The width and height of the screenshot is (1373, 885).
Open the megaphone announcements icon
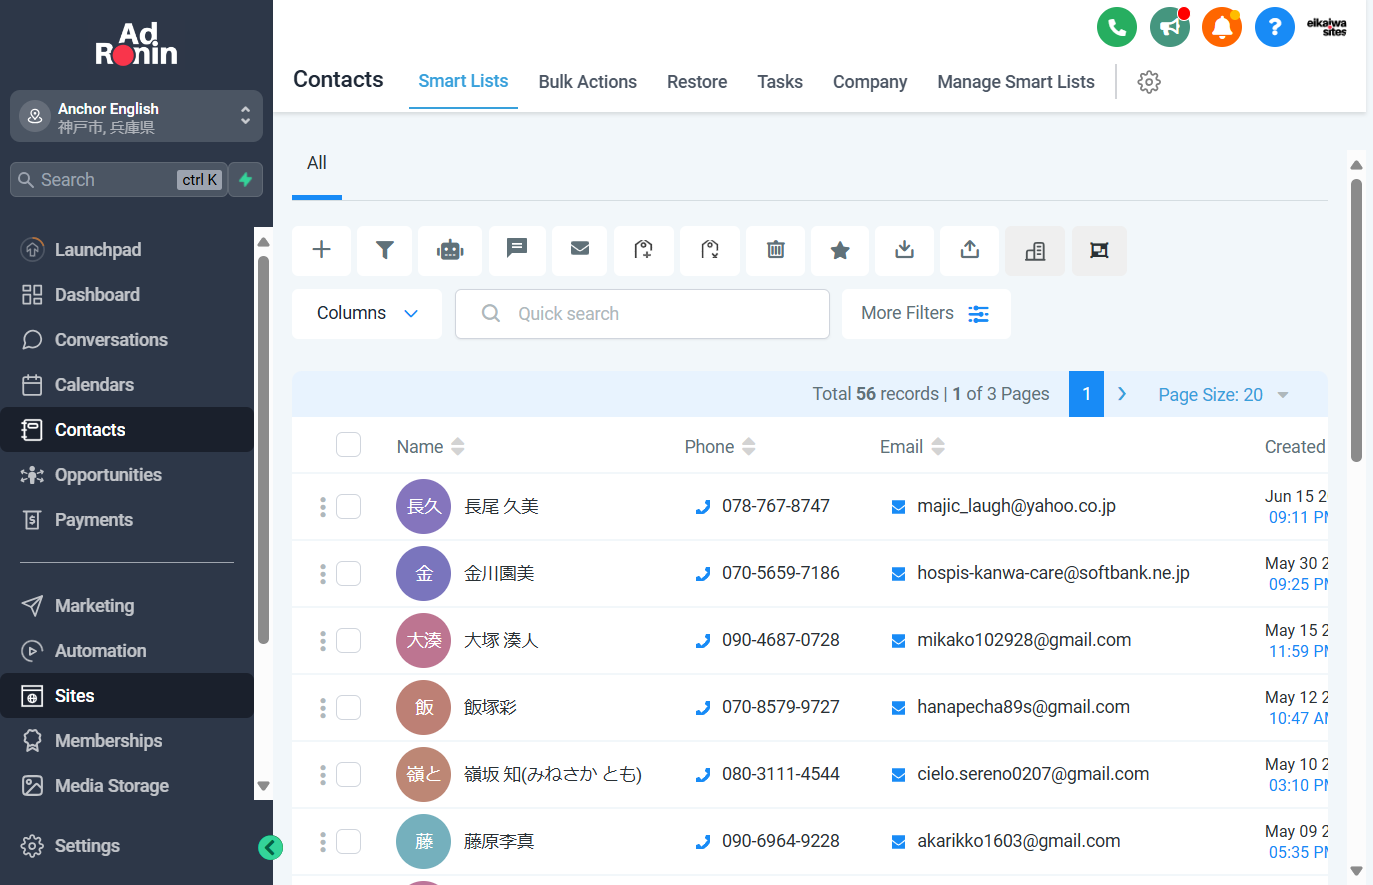tap(1169, 27)
